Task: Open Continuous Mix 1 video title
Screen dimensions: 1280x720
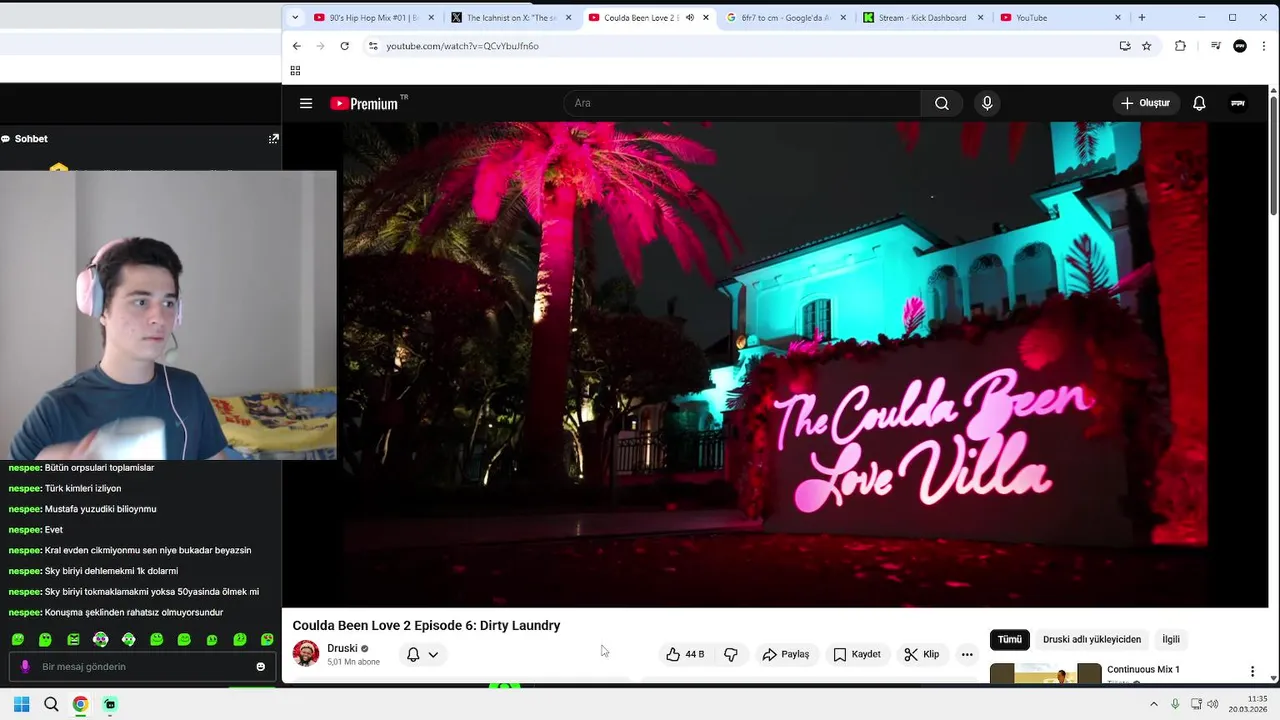Action: pos(1143,669)
